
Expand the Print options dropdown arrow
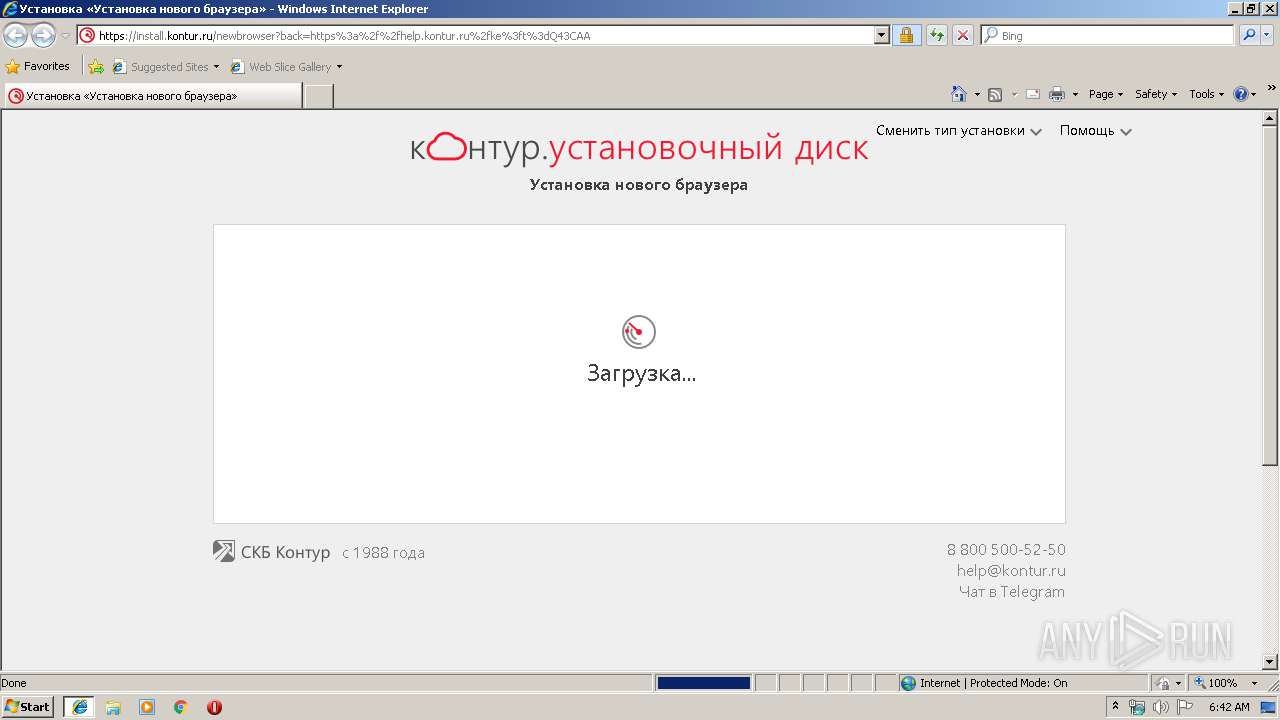[x=1075, y=94]
